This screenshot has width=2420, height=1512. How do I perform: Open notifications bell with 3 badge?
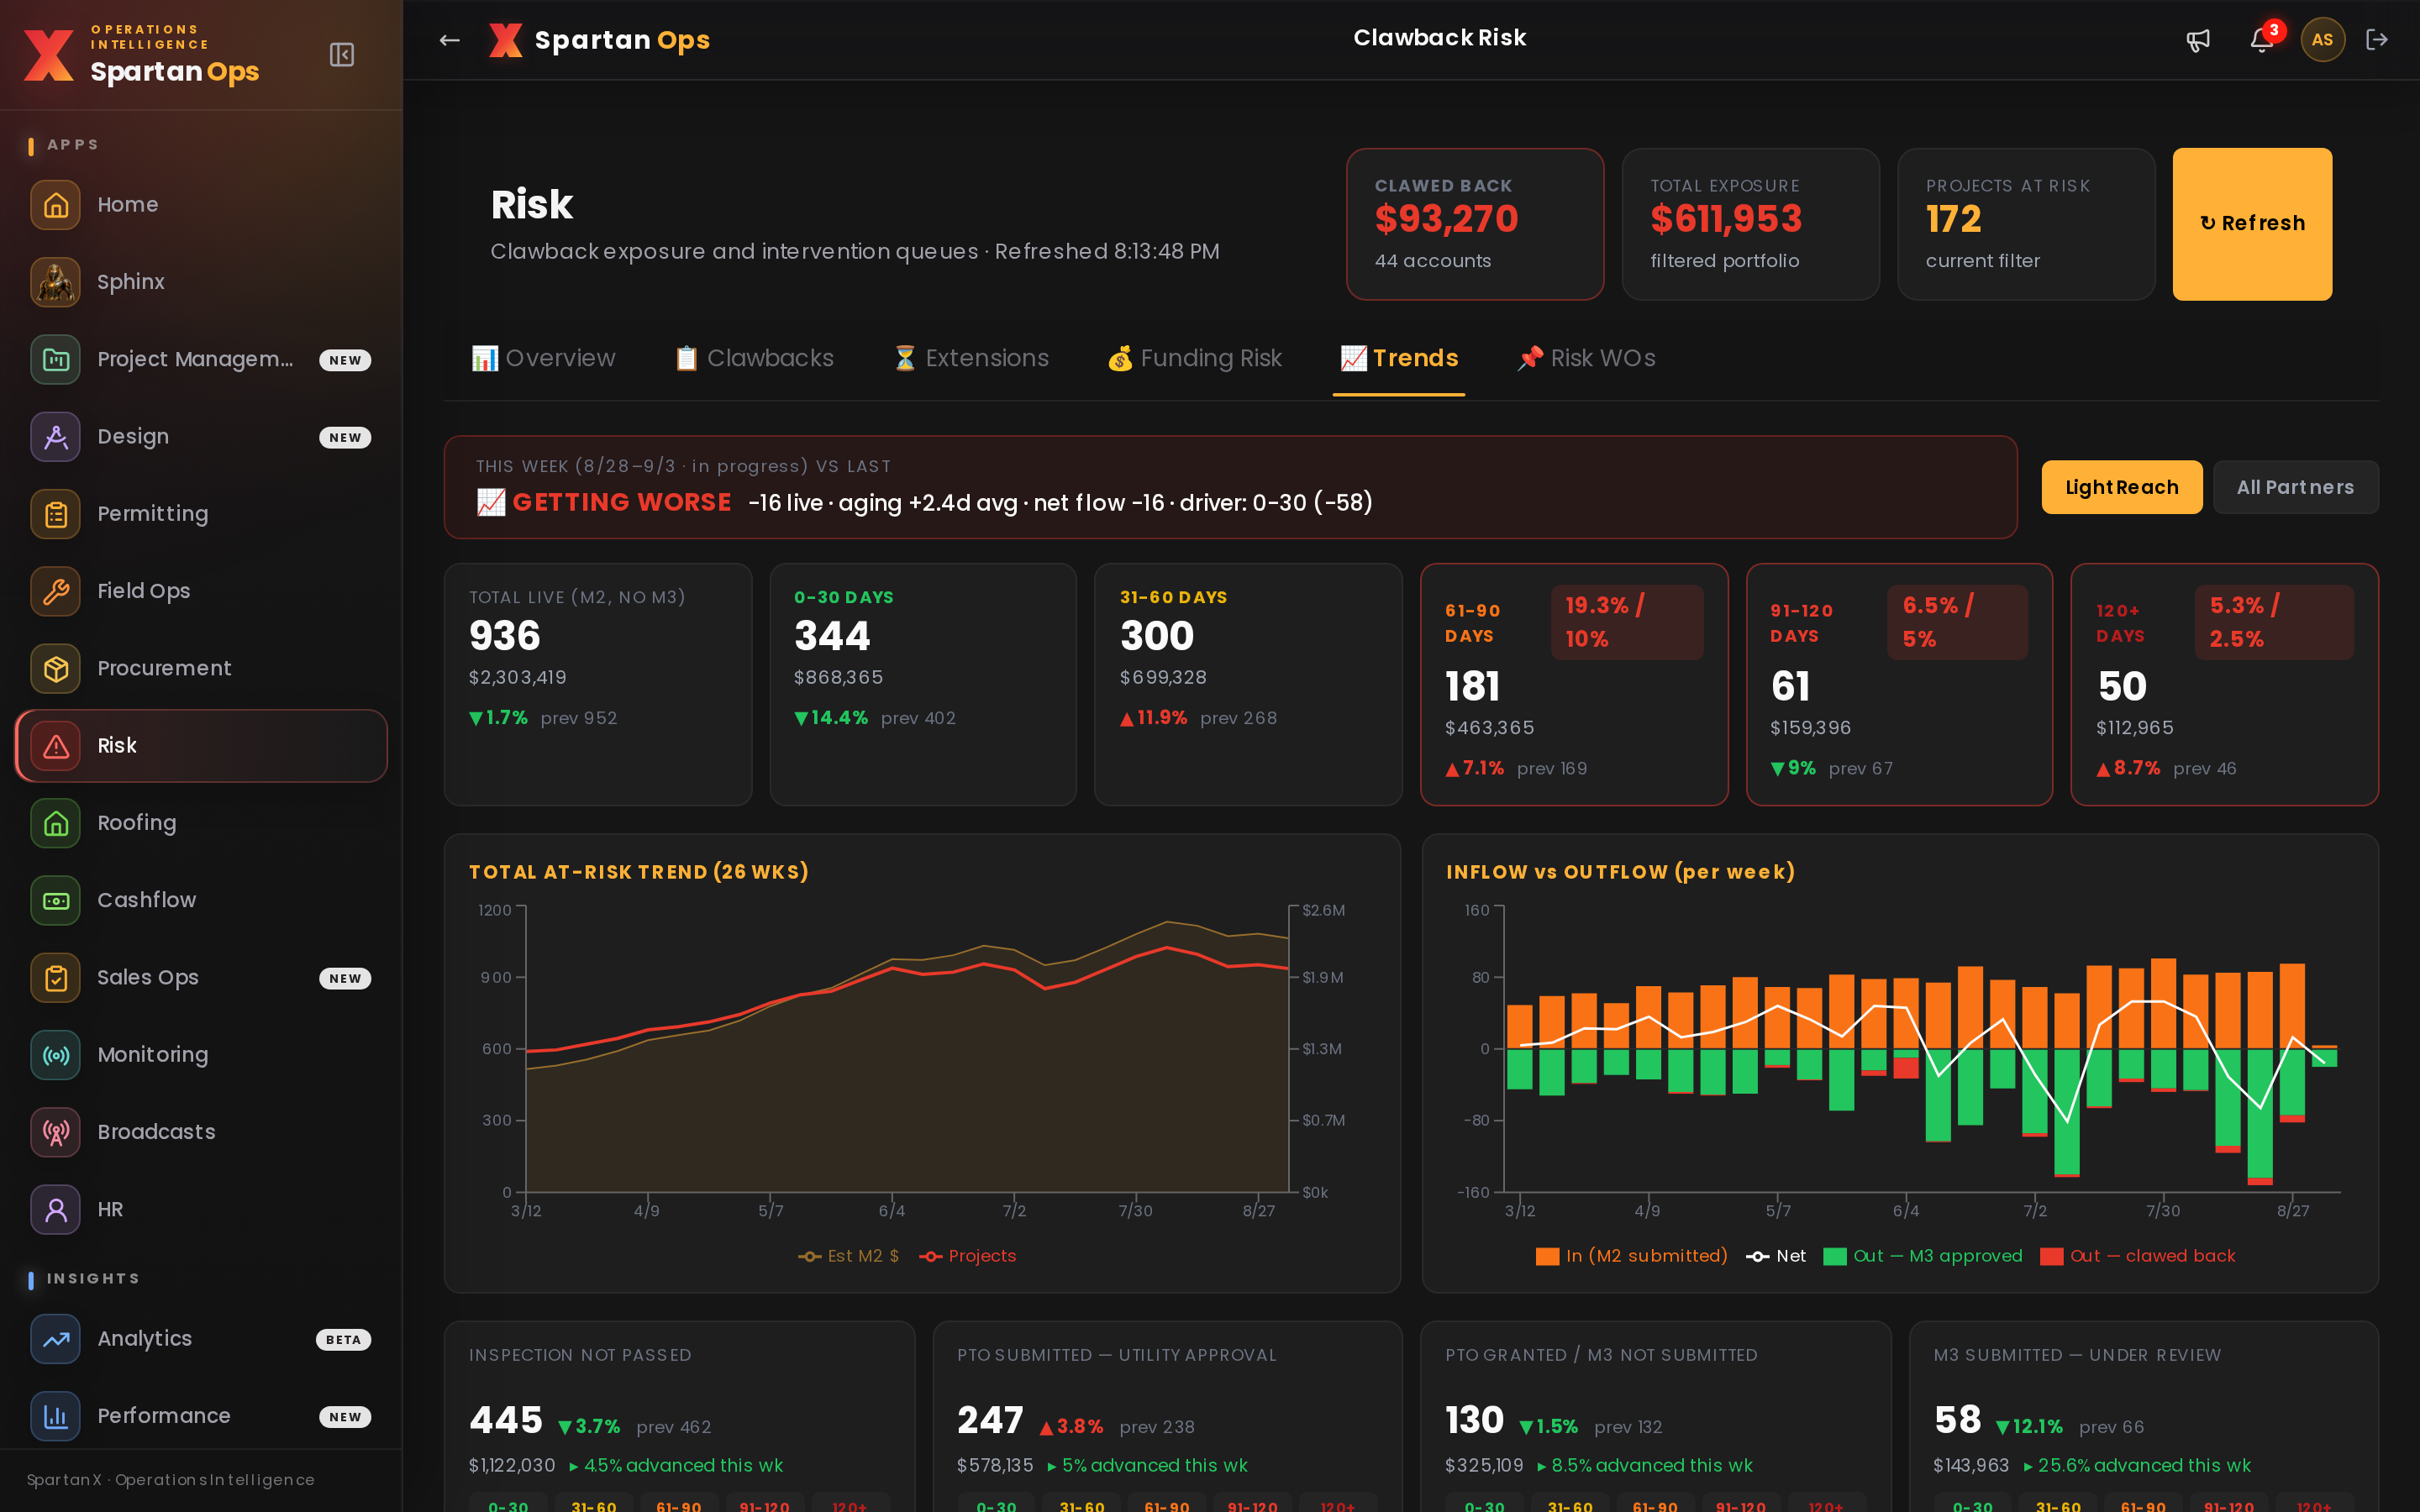click(x=2264, y=39)
